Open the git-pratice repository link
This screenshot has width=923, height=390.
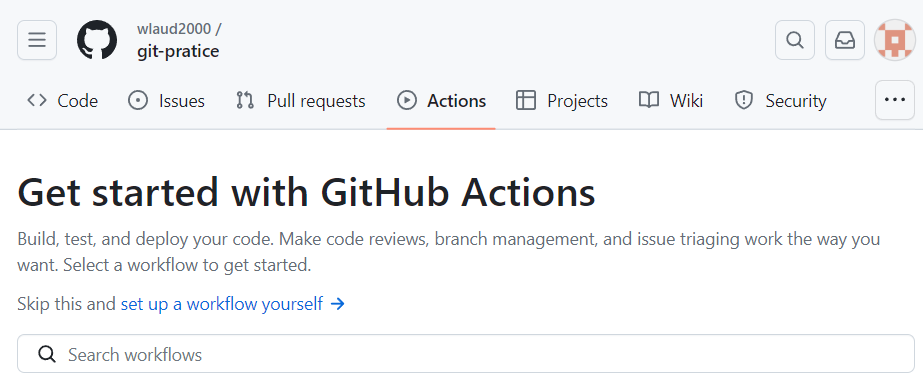pyautogui.click(x=178, y=51)
